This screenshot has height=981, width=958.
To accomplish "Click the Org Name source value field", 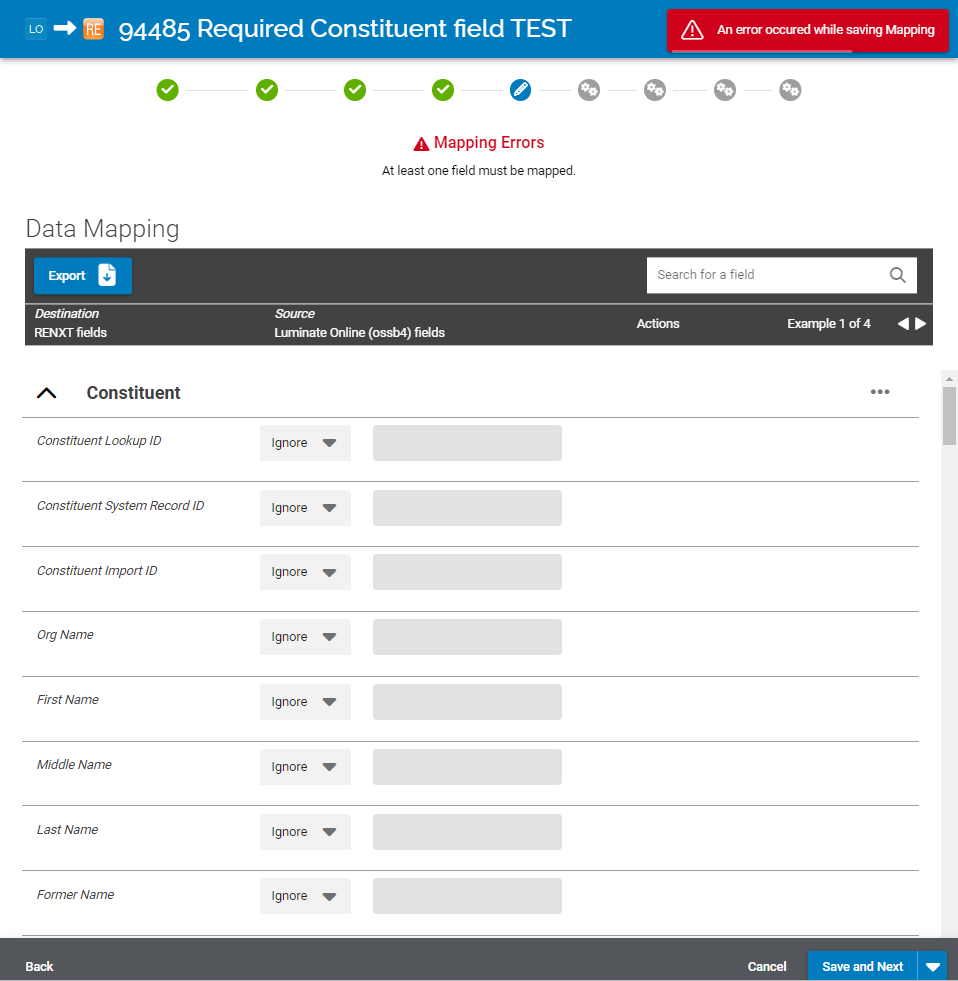I will [x=467, y=637].
